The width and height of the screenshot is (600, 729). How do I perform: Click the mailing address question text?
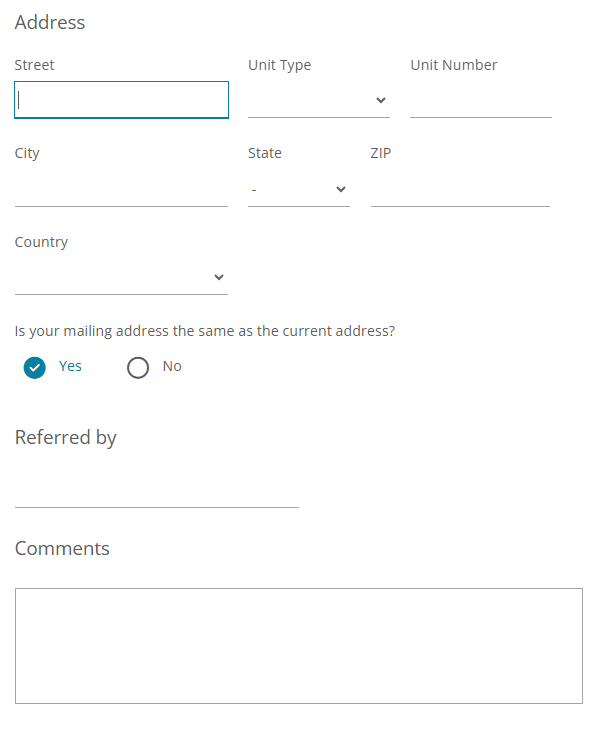tap(204, 331)
